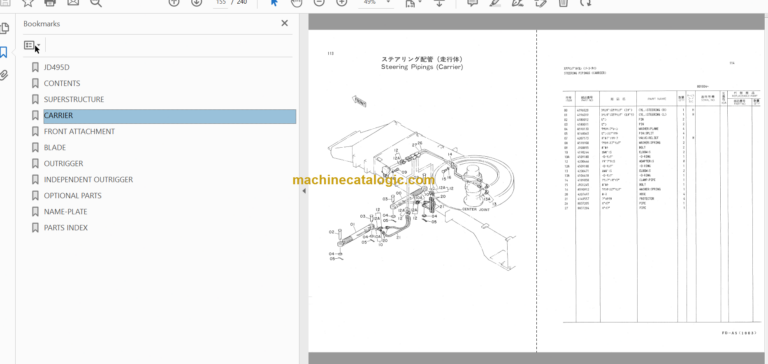
Task: Click the trash delete icon
Action: [563, 2]
